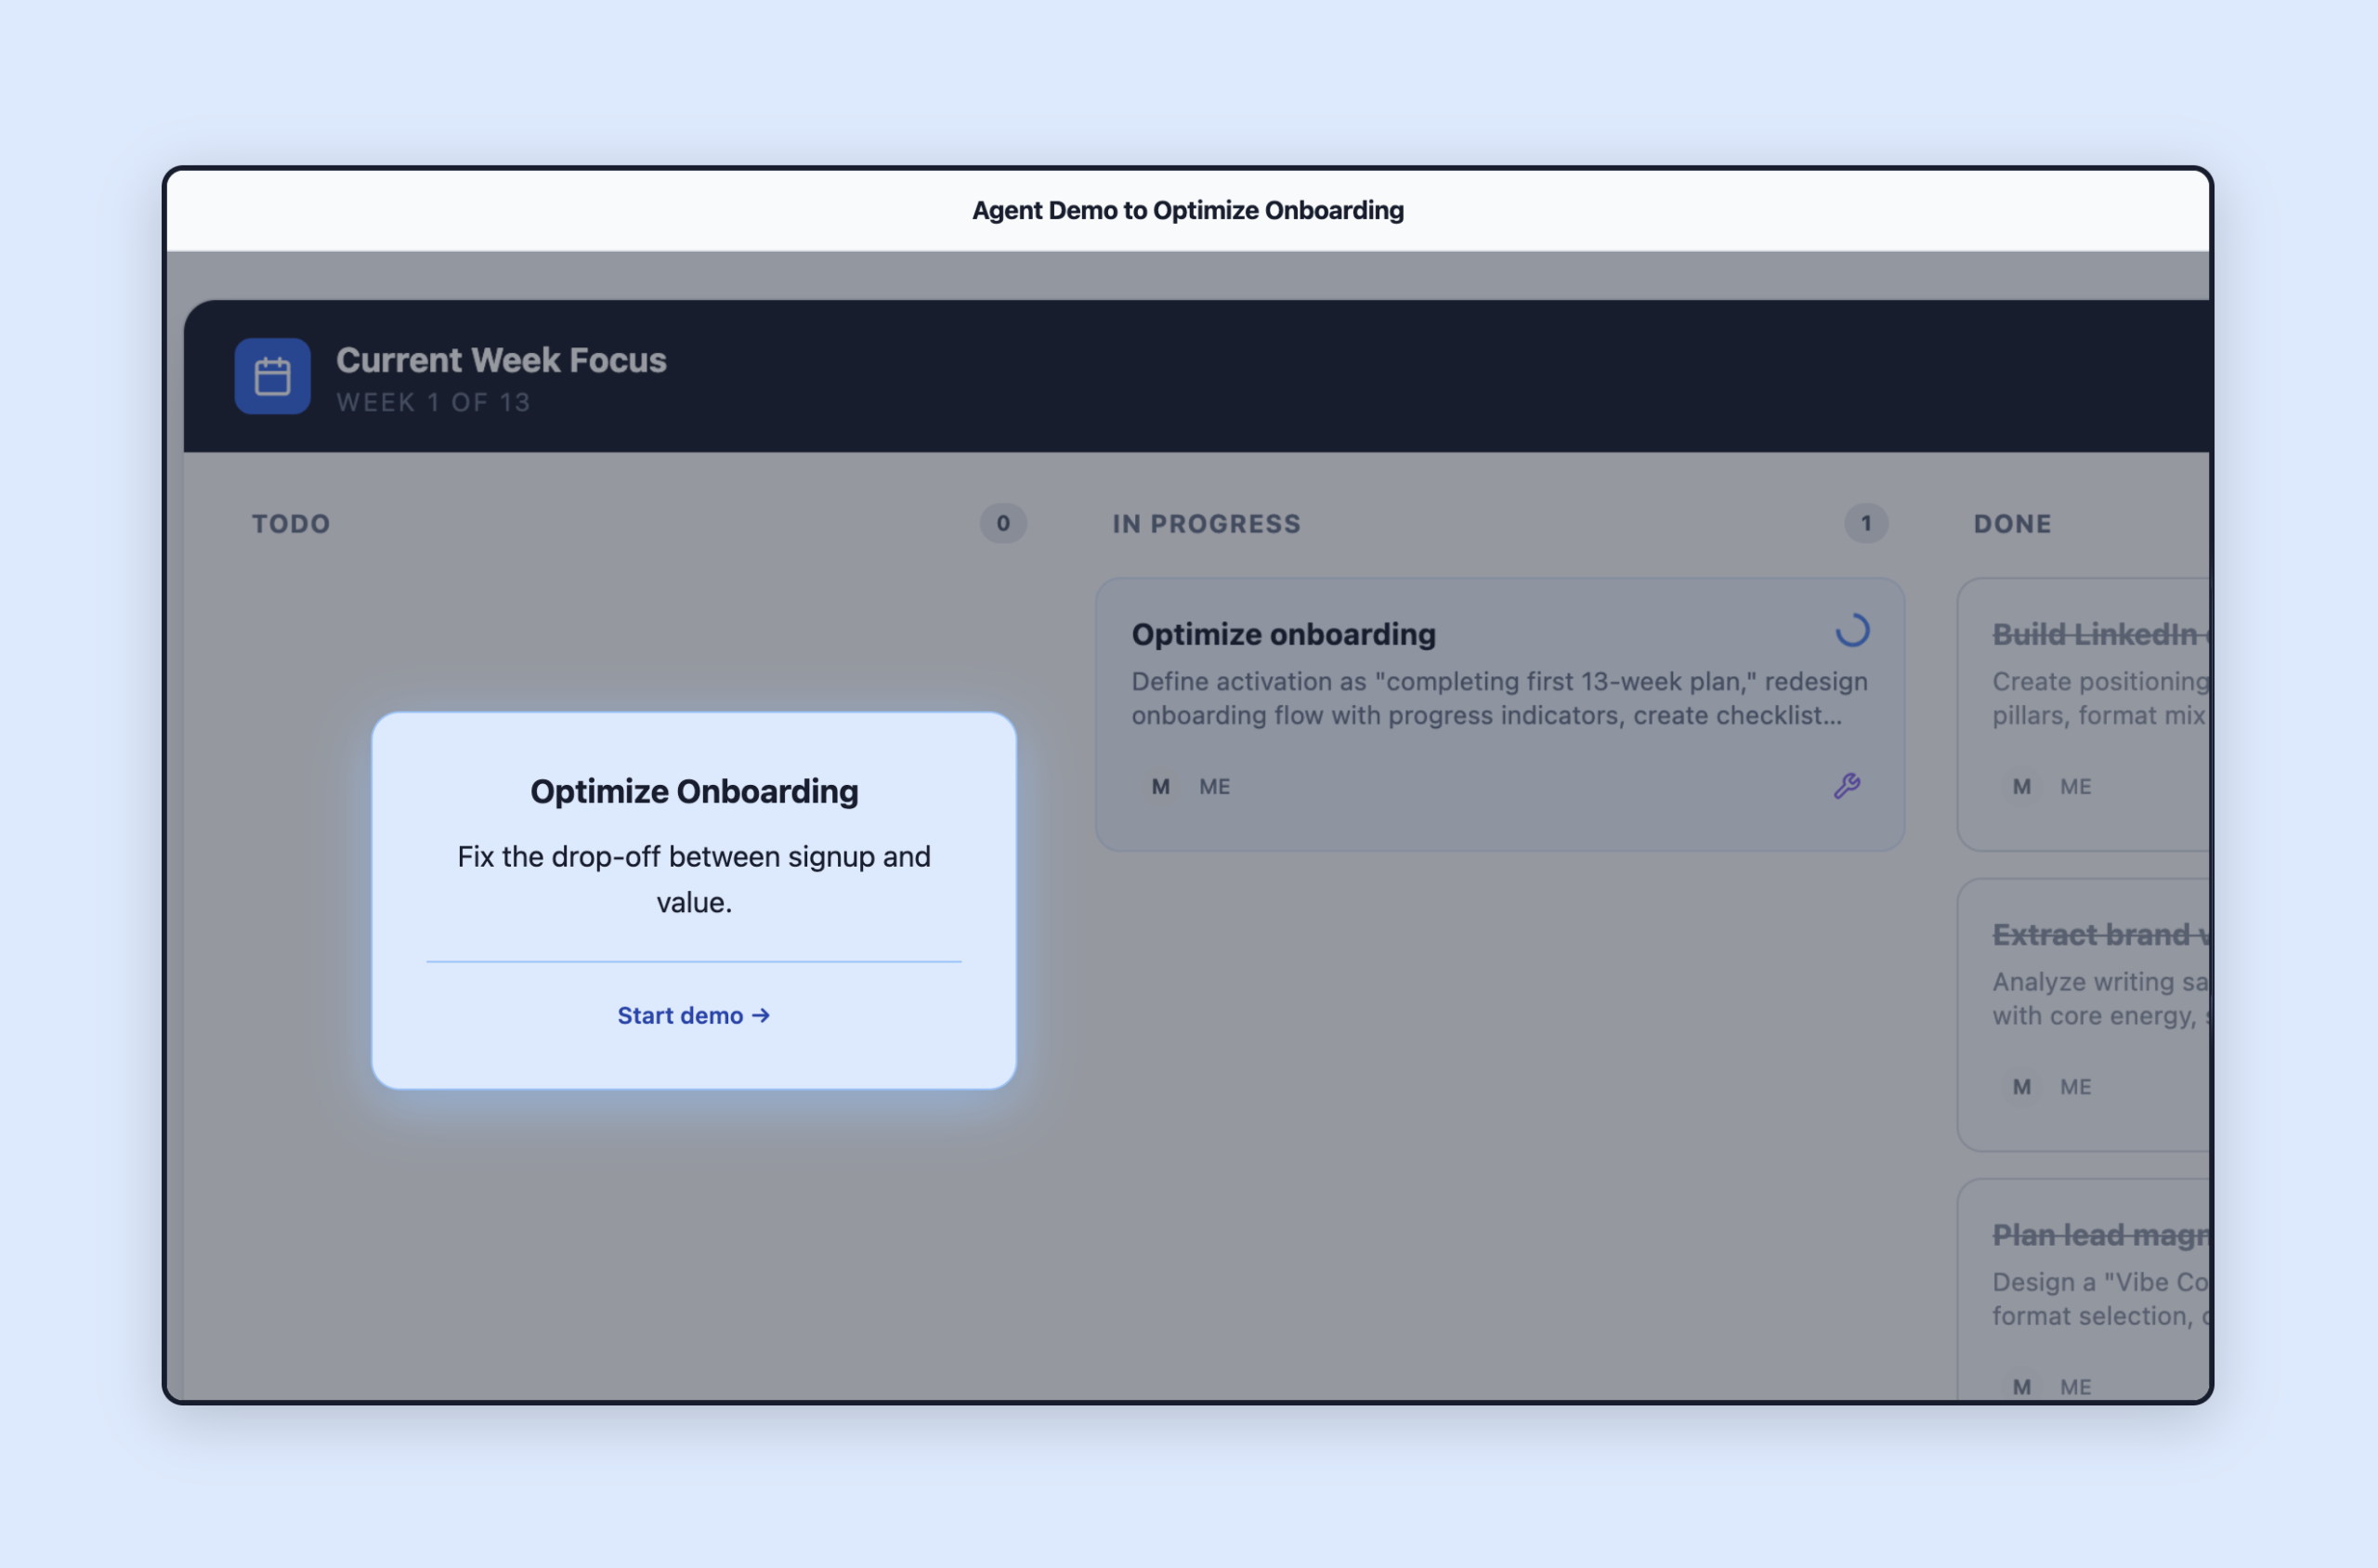The height and width of the screenshot is (1568, 2378).
Task: Select the DONE column header
Action: 2012,523
